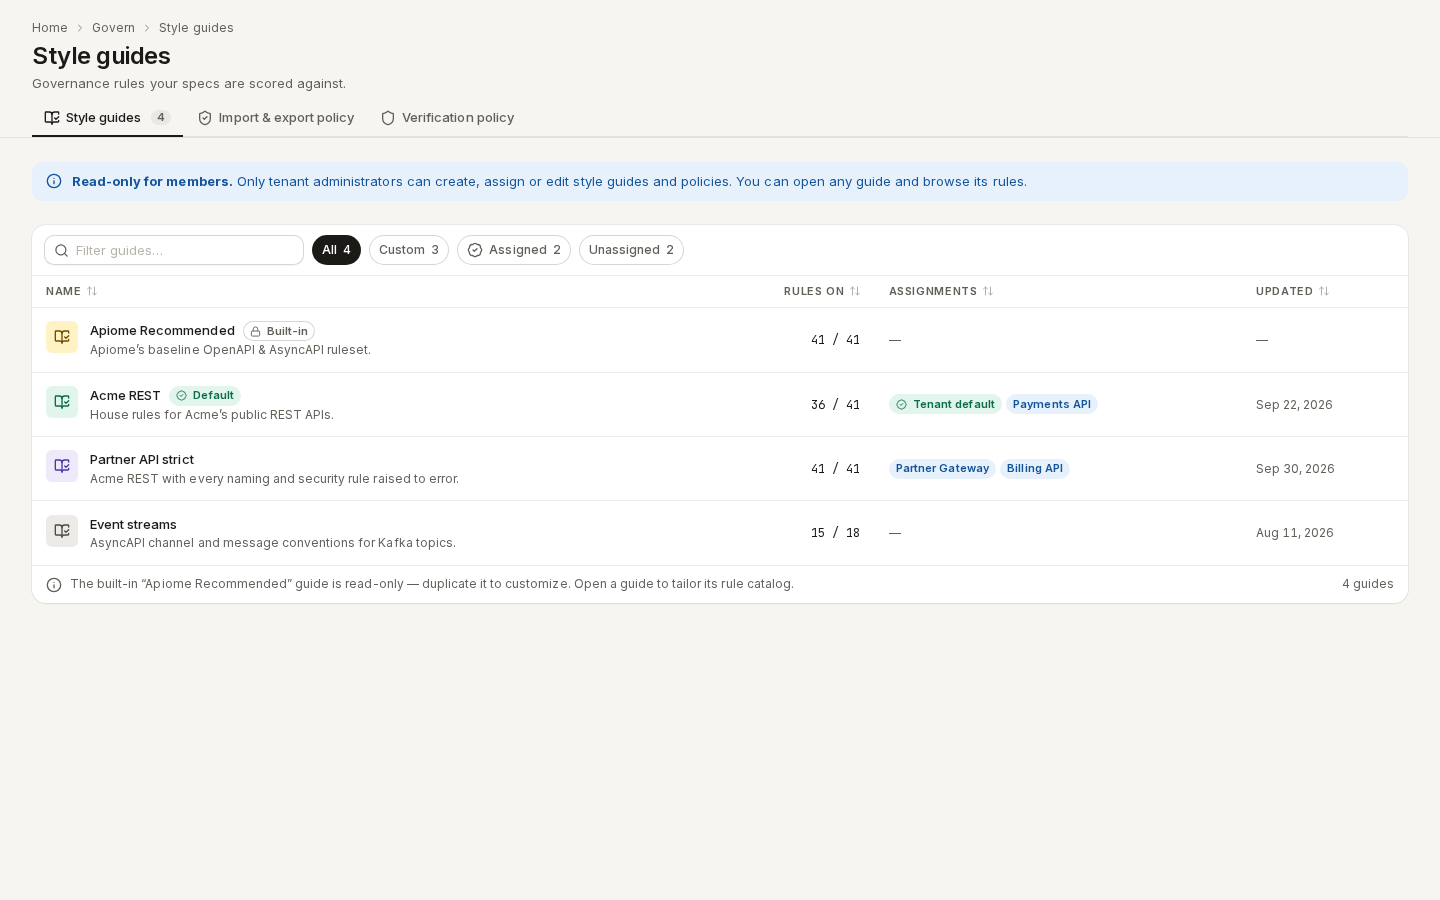Open the Acme REST guide

pyautogui.click(x=125, y=396)
